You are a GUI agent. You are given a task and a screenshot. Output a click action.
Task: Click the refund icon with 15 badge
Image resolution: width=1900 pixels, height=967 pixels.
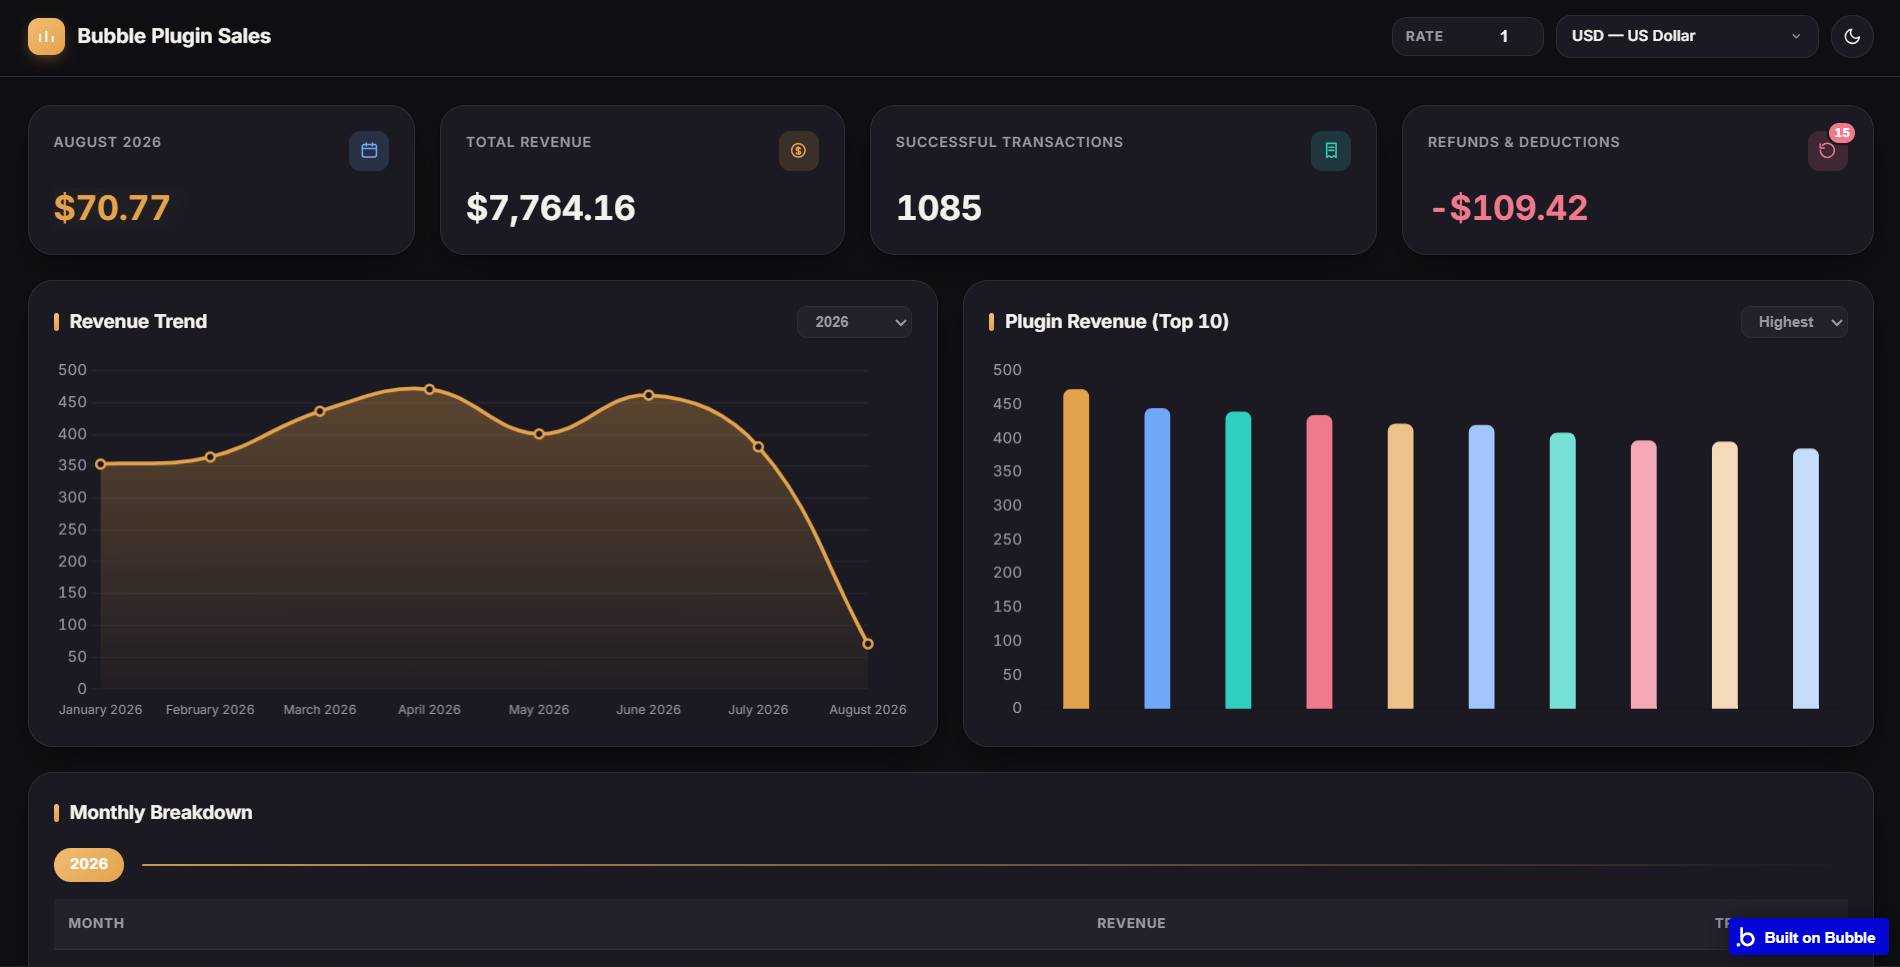1828,151
